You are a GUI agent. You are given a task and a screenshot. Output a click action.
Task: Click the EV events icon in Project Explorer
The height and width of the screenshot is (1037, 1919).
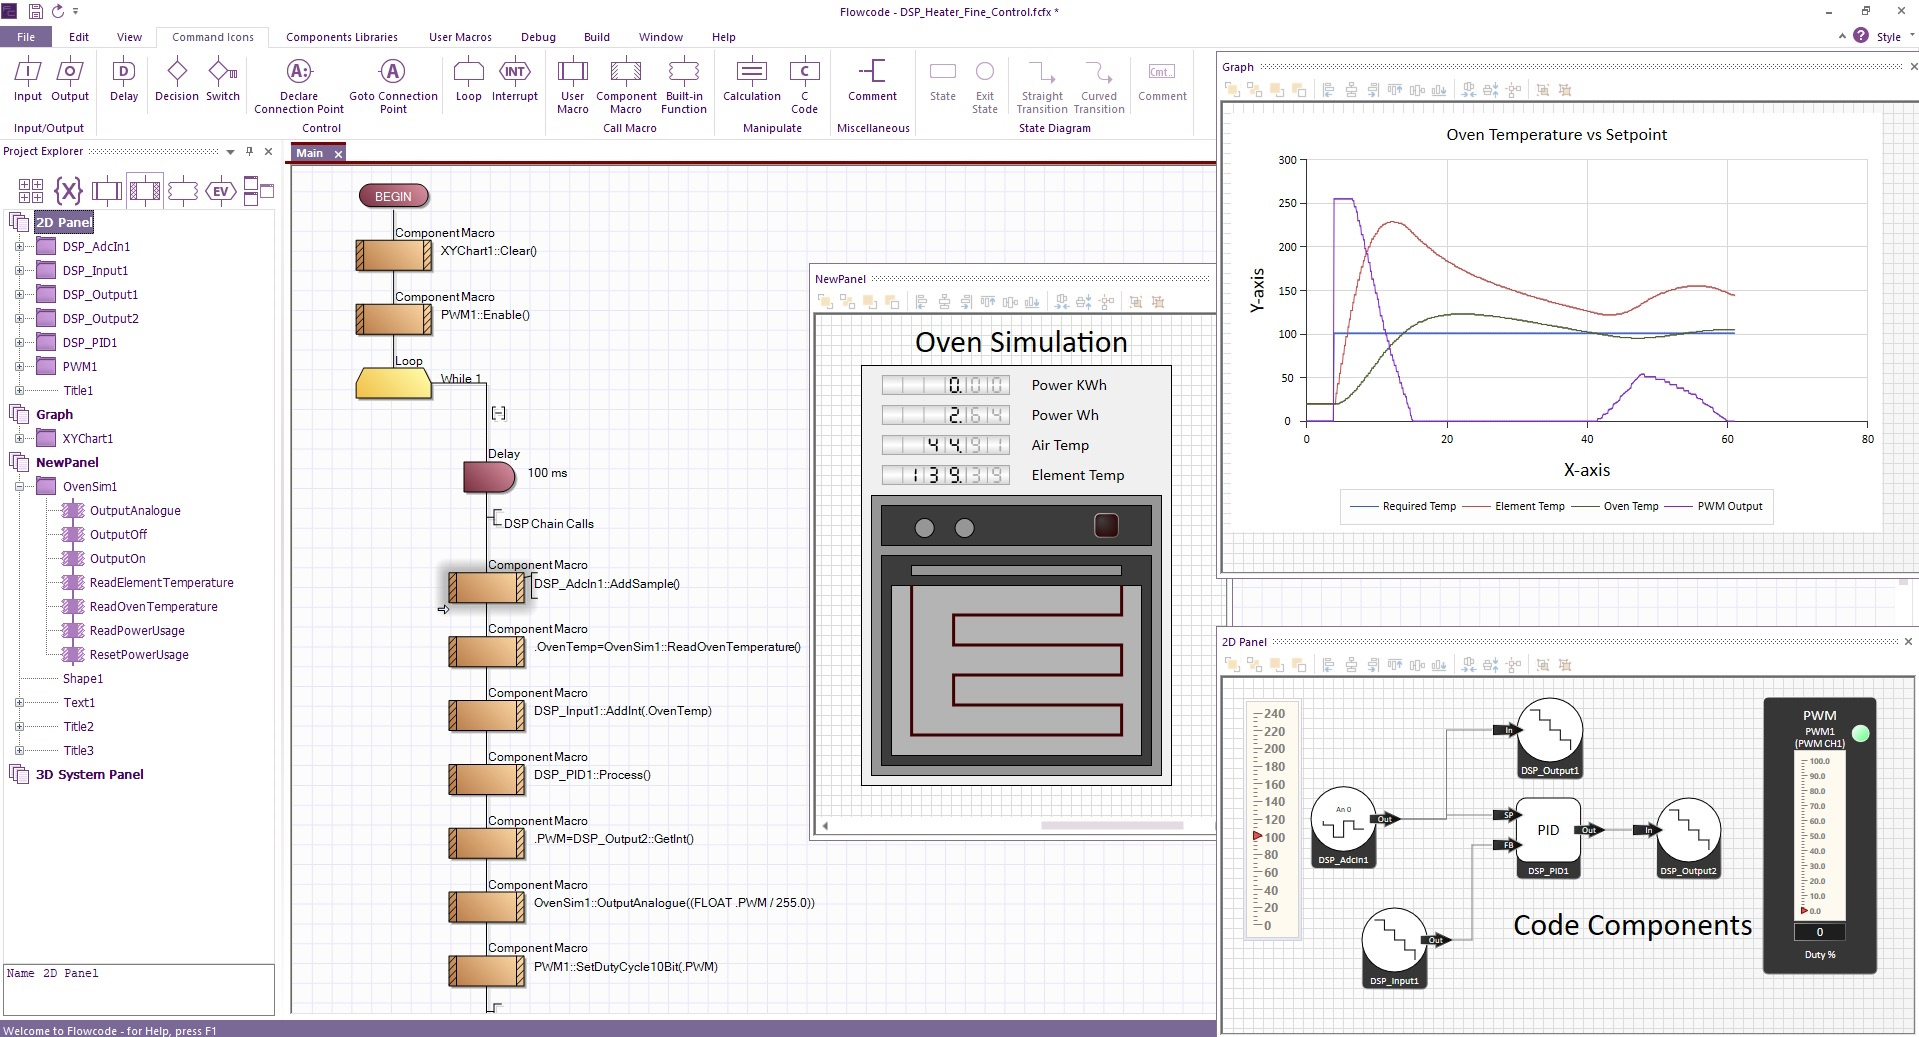(220, 190)
